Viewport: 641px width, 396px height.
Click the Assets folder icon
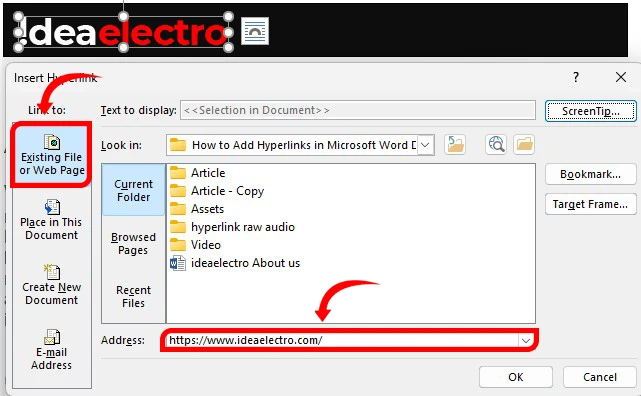point(178,209)
